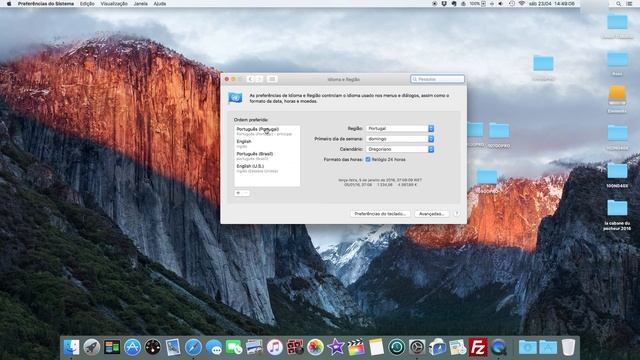This screenshot has height=360, width=640.
Task: Open the Calendário dropdown
Action: pyautogui.click(x=400, y=149)
